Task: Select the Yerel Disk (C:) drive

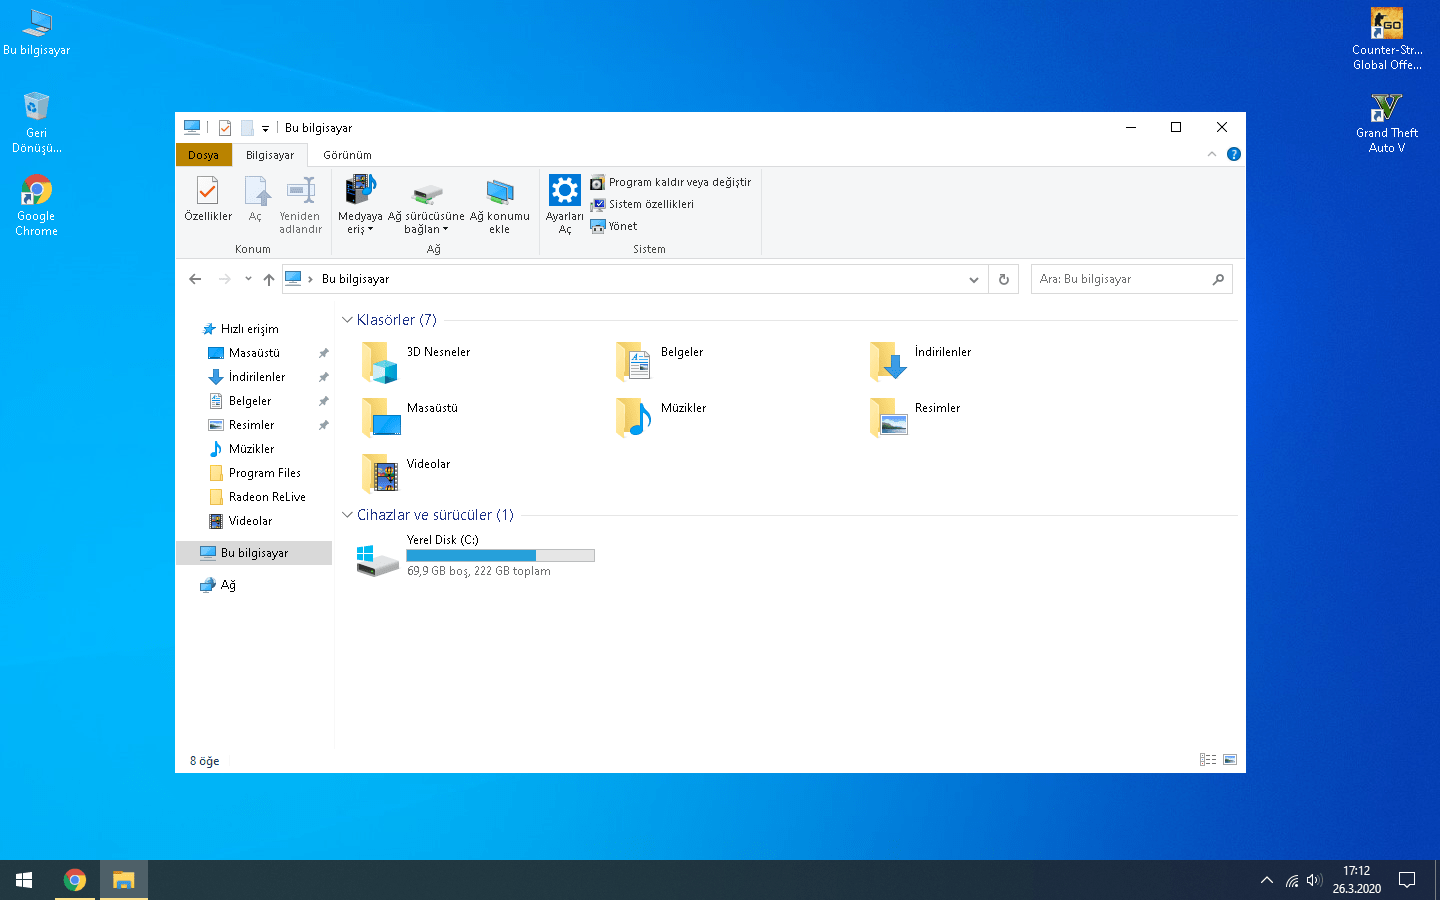Action: [x=476, y=556]
